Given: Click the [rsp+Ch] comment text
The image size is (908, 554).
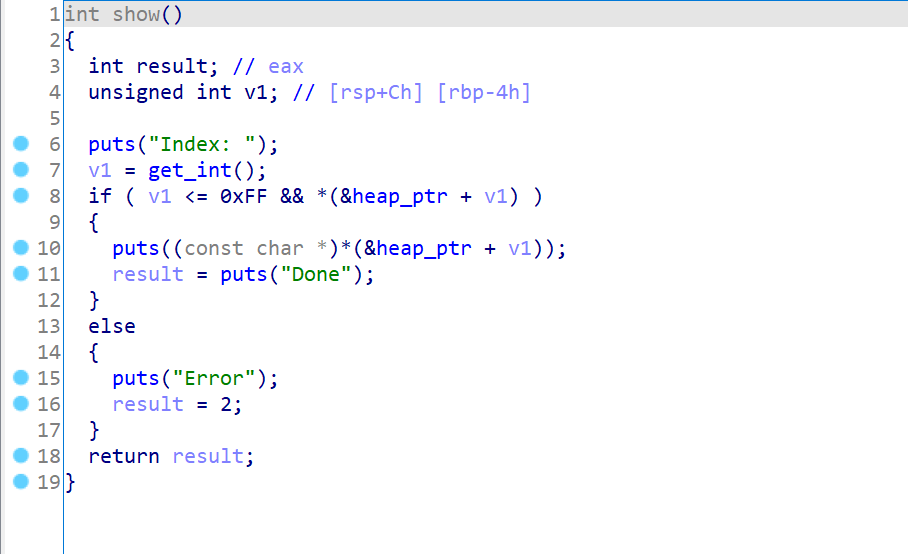Looking at the screenshot, I should 376,93.
